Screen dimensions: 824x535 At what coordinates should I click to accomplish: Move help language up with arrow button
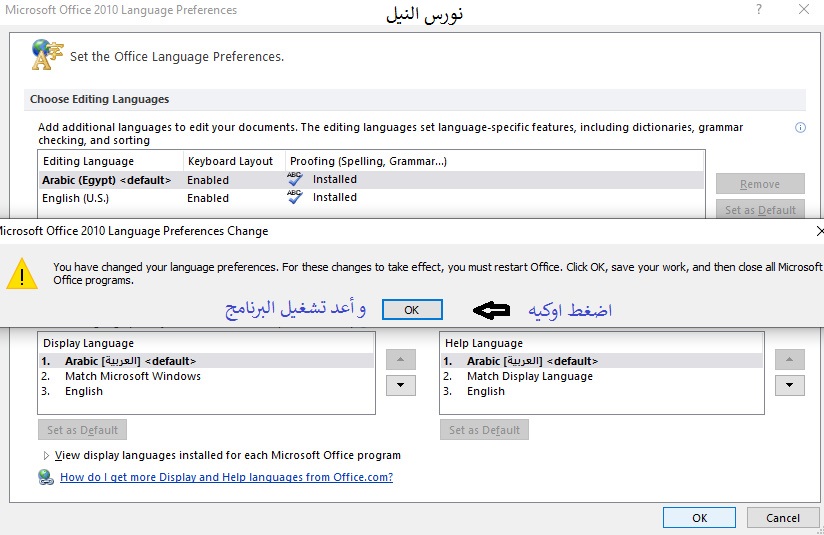[x=789, y=360]
